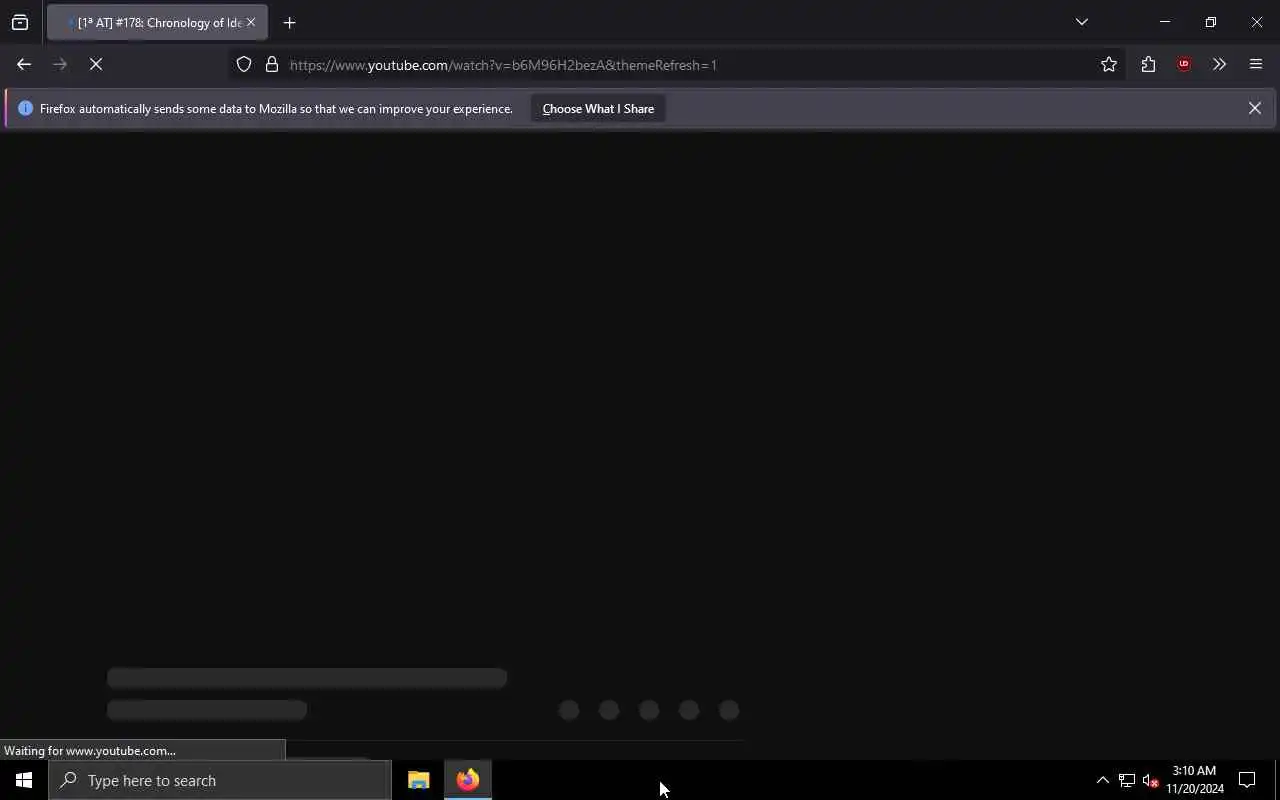Open network status tray icon
Screen dimensions: 1280x800
coord(1126,780)
